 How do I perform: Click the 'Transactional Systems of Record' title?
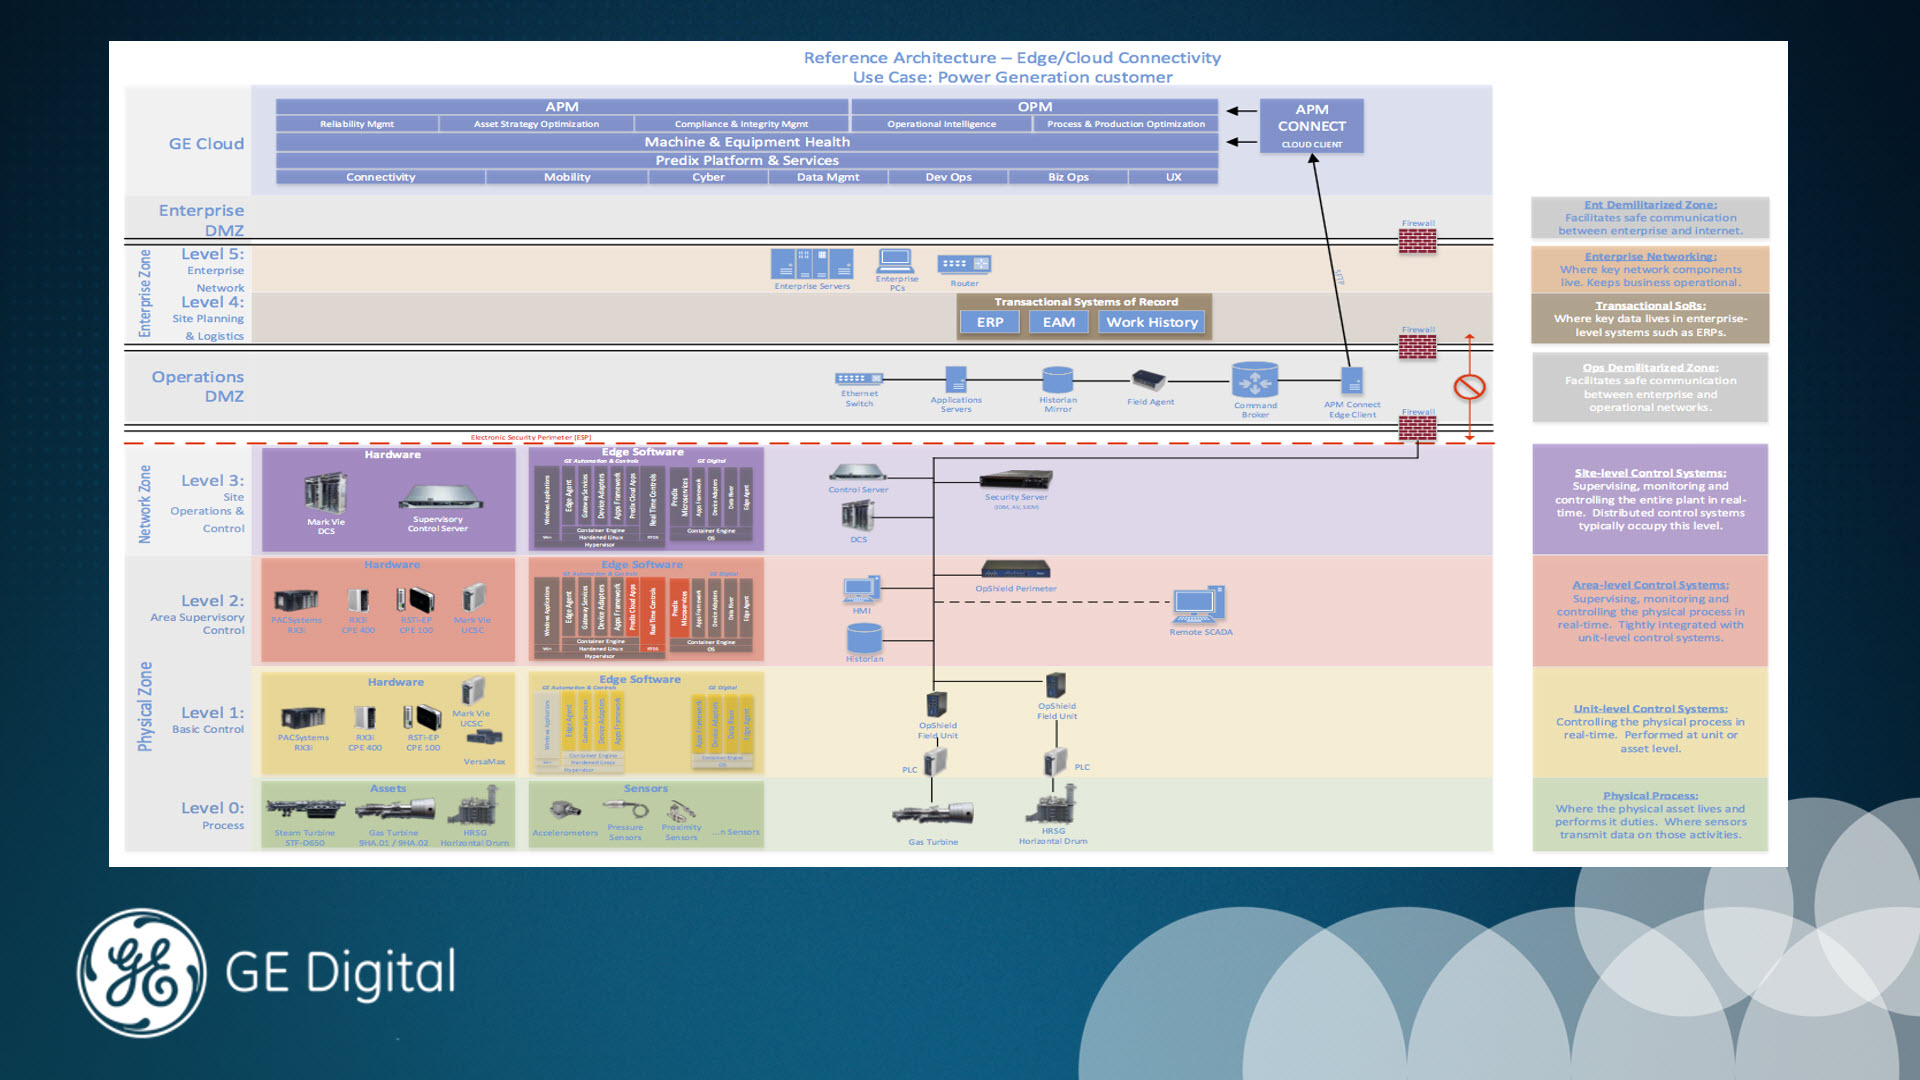tap(1086, 302)
